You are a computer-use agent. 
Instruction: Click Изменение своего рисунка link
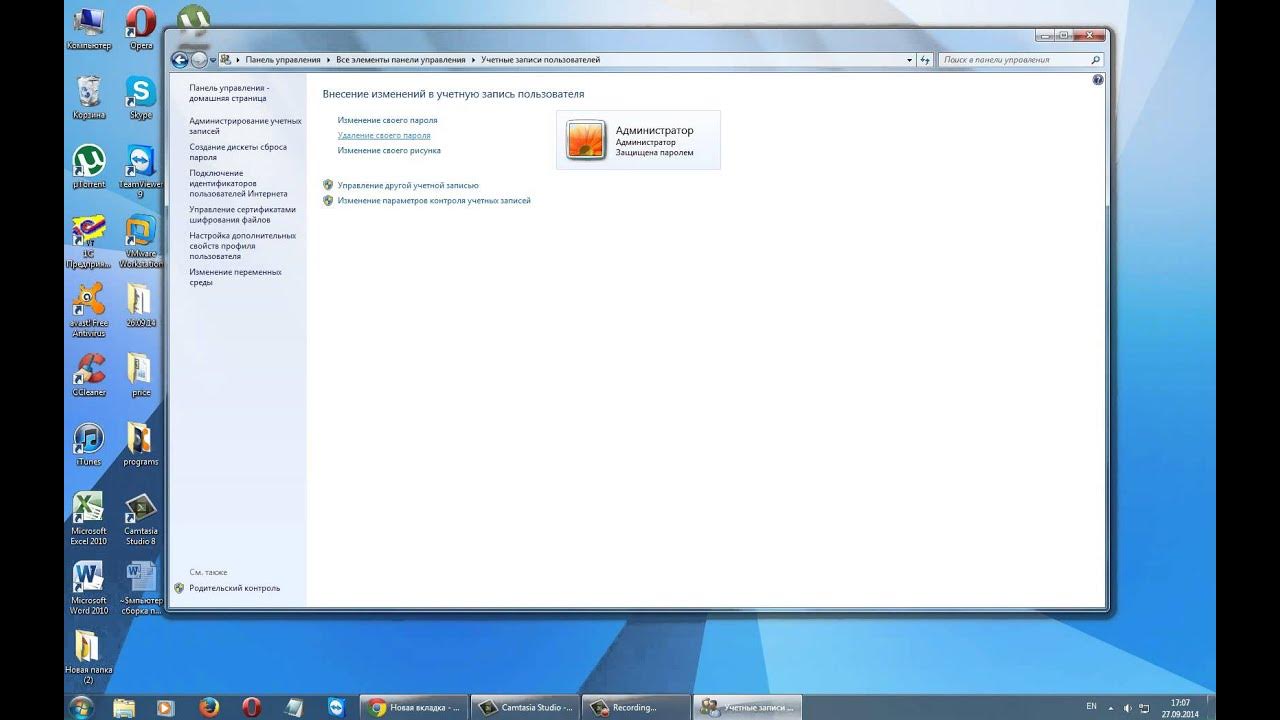tap(389, 150)
